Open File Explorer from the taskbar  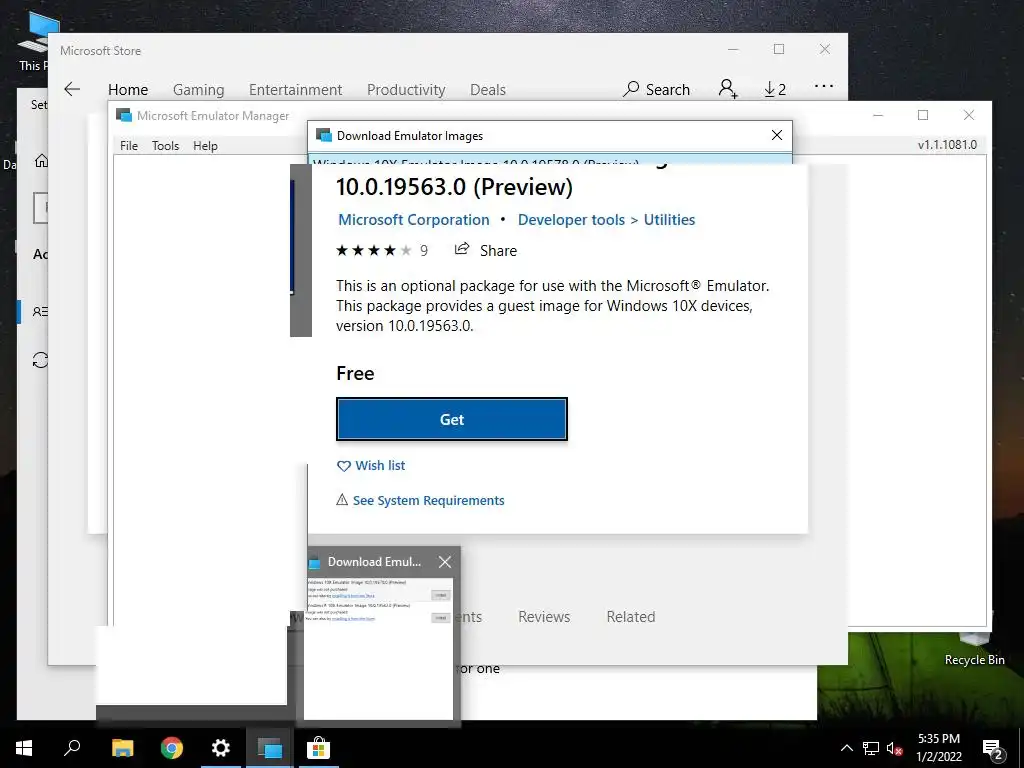point(122,748)
